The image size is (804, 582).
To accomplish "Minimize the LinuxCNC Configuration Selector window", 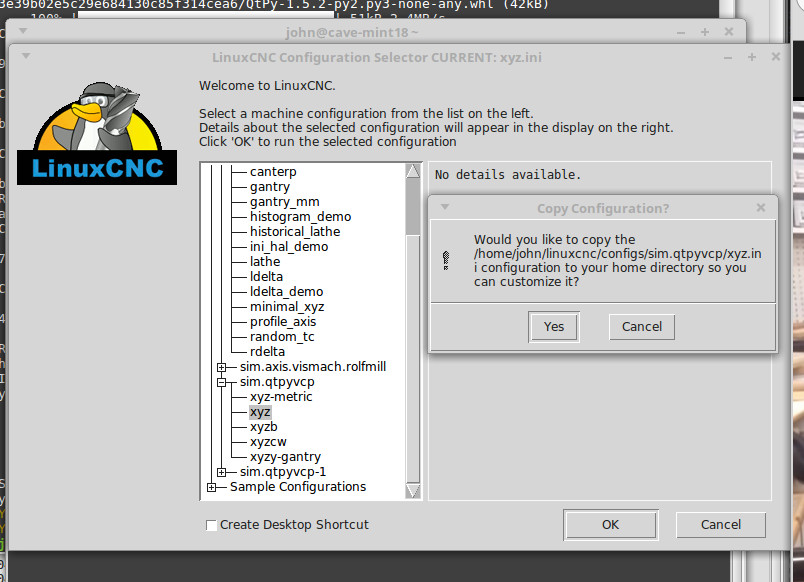I will 728,57.
